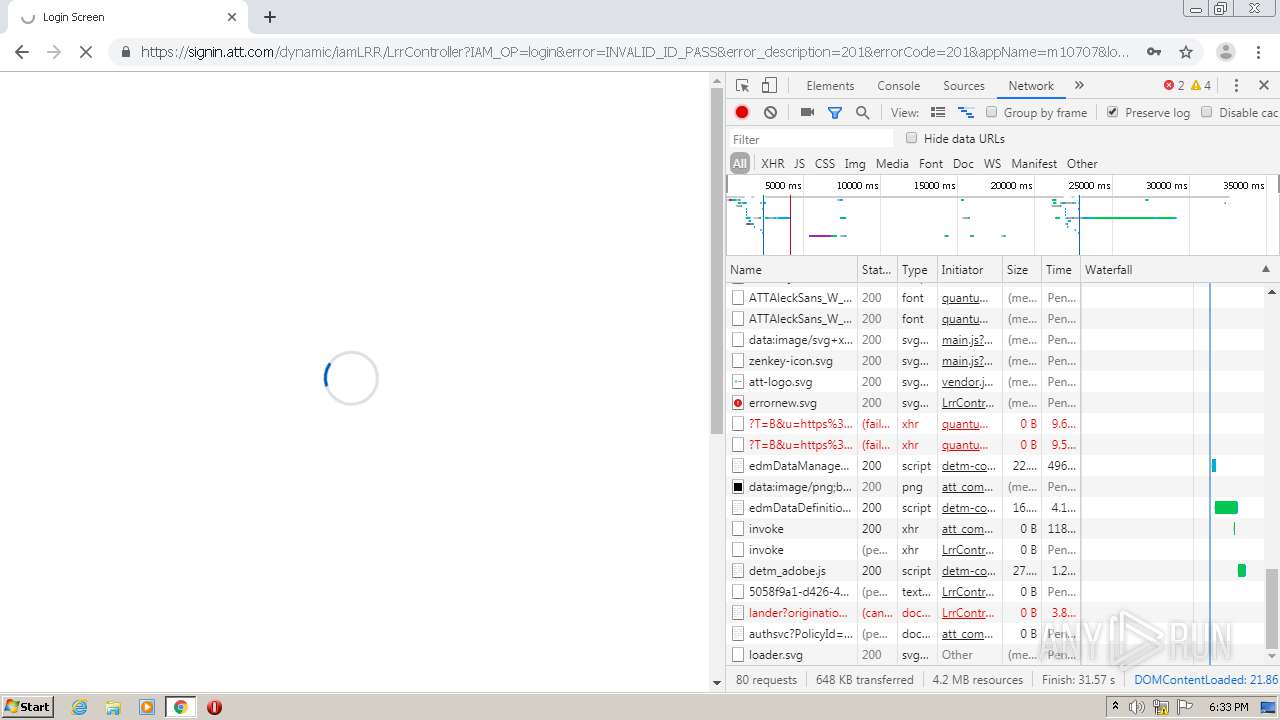Enable Group by frame checkbox
Image resolution: width=1280 pixels, height=720 pixels.
[x=992, y=112]
